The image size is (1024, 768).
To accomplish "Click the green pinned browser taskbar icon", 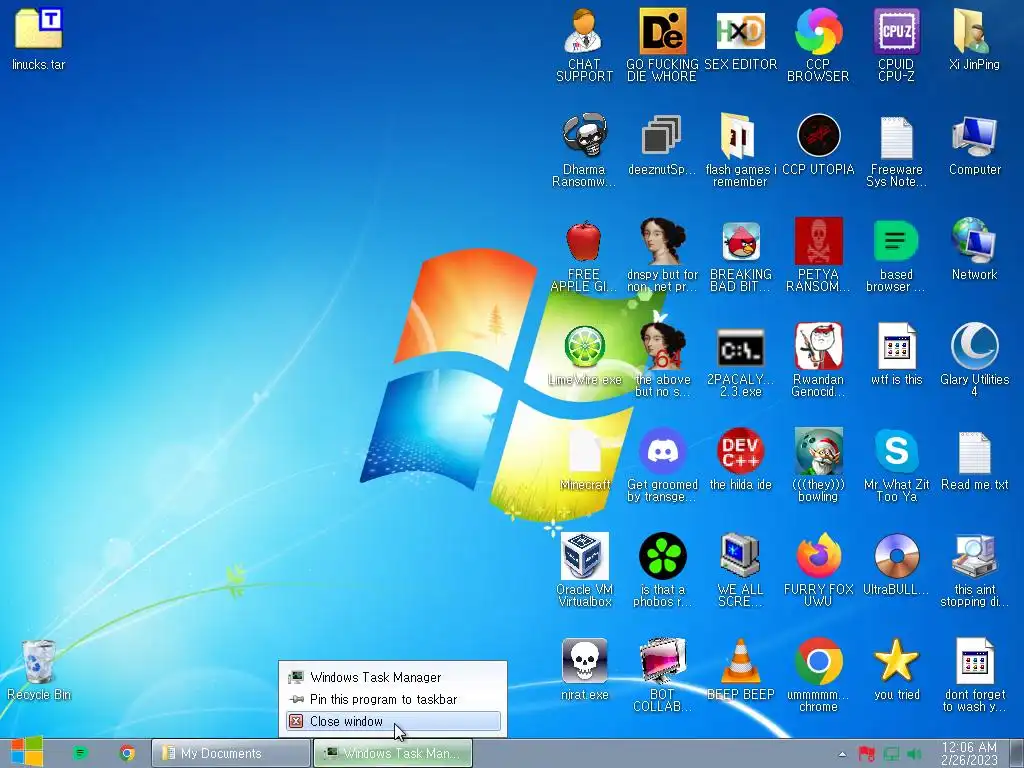I will click(x=80, y=753).
